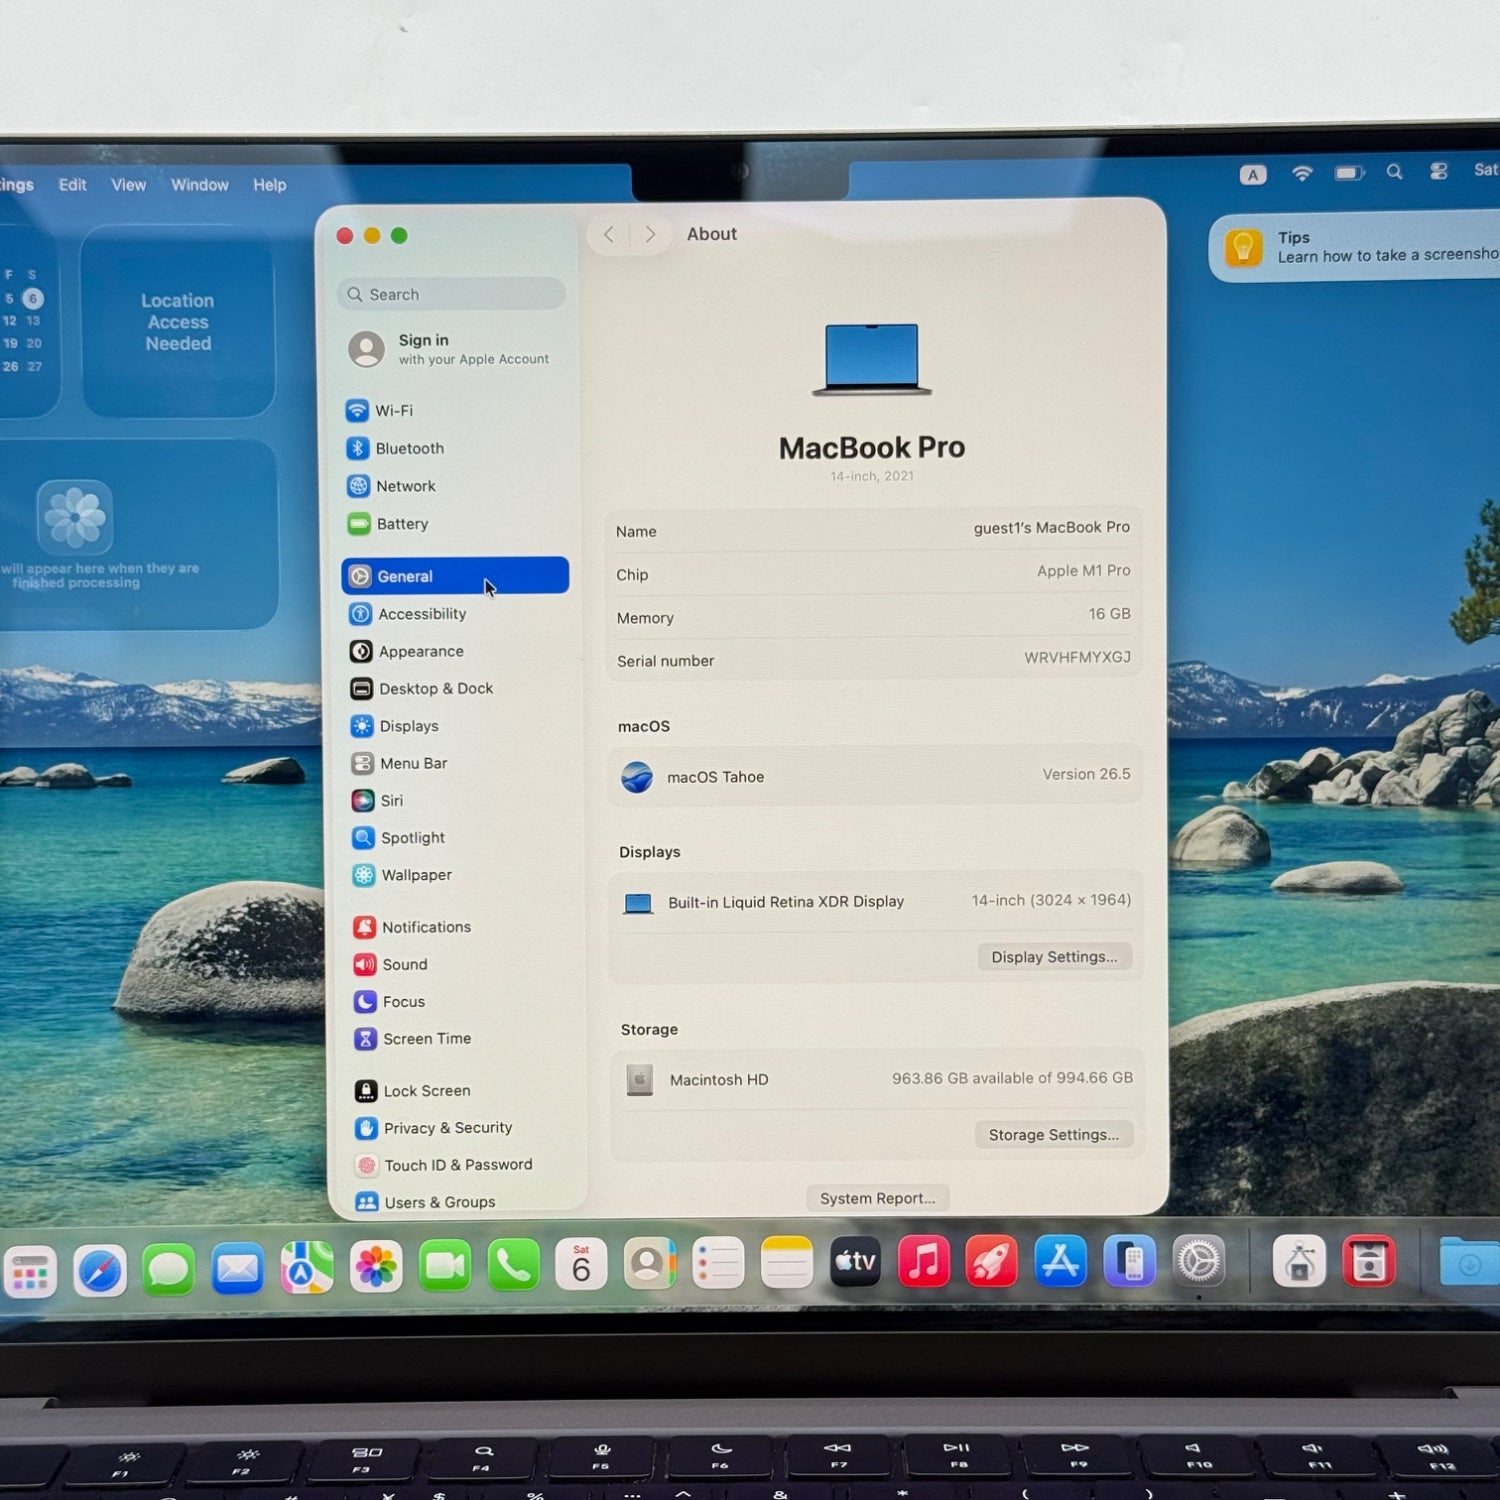1500x1500 pixels.
Task: Open Menu Bar settings in the sidebar
Action: 457,763
